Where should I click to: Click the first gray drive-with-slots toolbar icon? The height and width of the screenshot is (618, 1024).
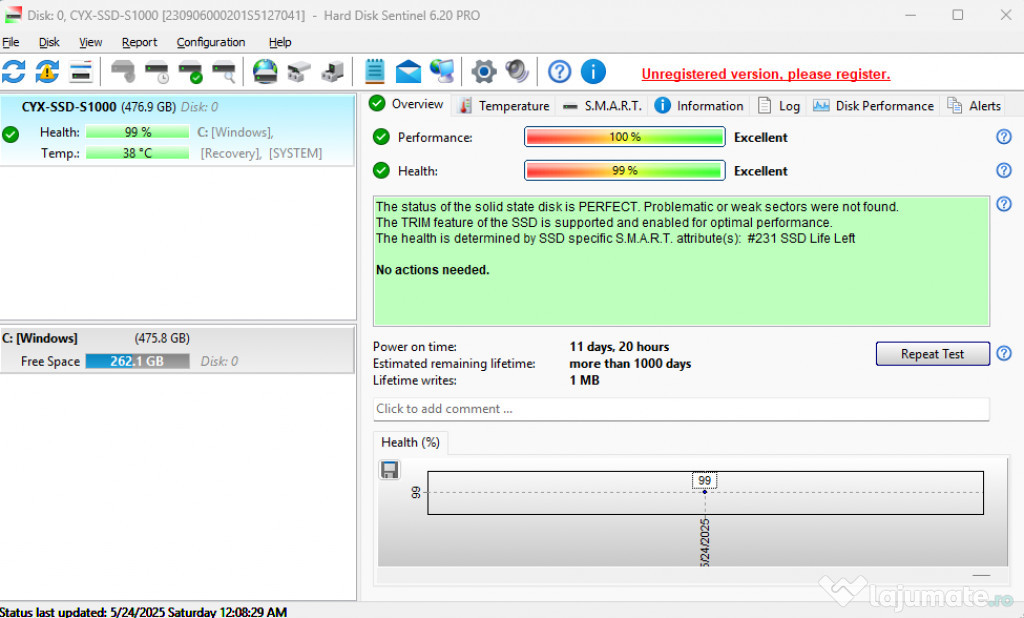299,71
